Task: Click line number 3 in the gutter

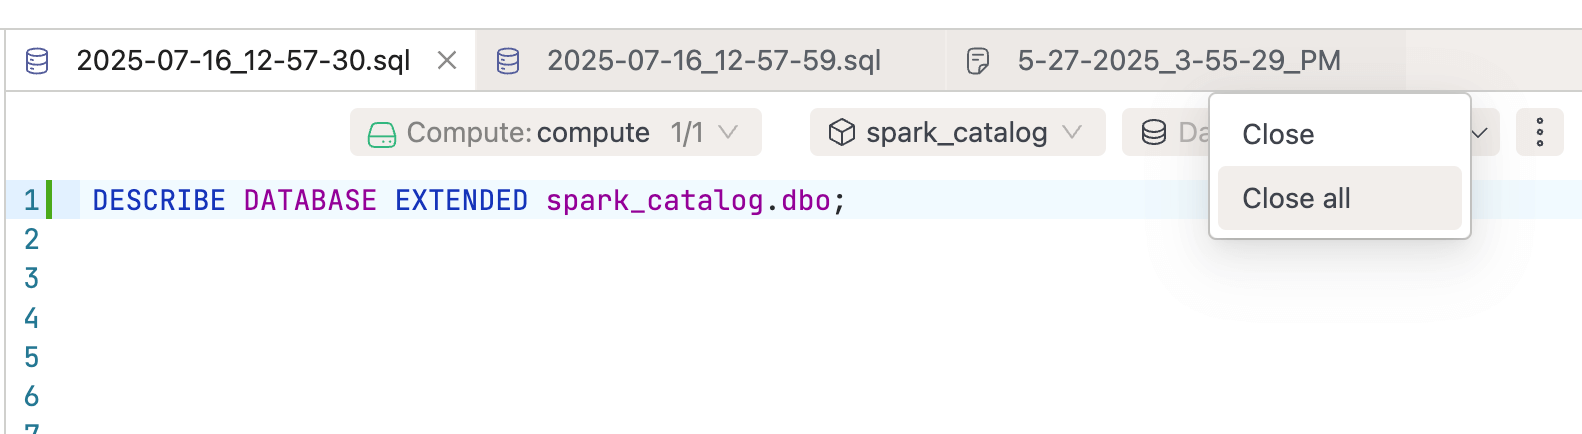Action: point(31,278)
